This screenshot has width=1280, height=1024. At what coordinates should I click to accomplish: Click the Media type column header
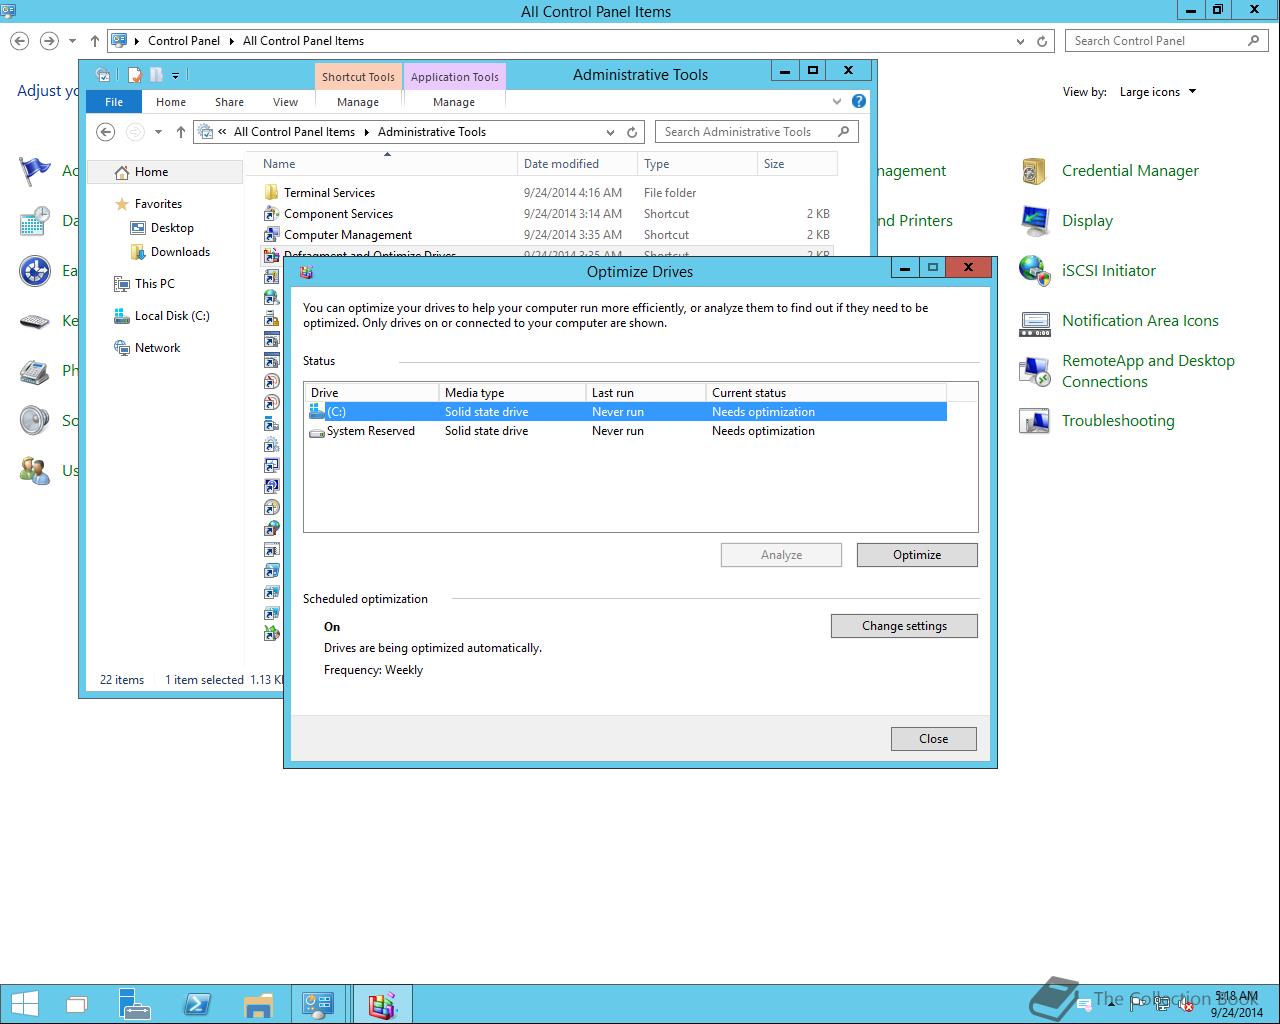pyautogui.click(x=512, y=393)
